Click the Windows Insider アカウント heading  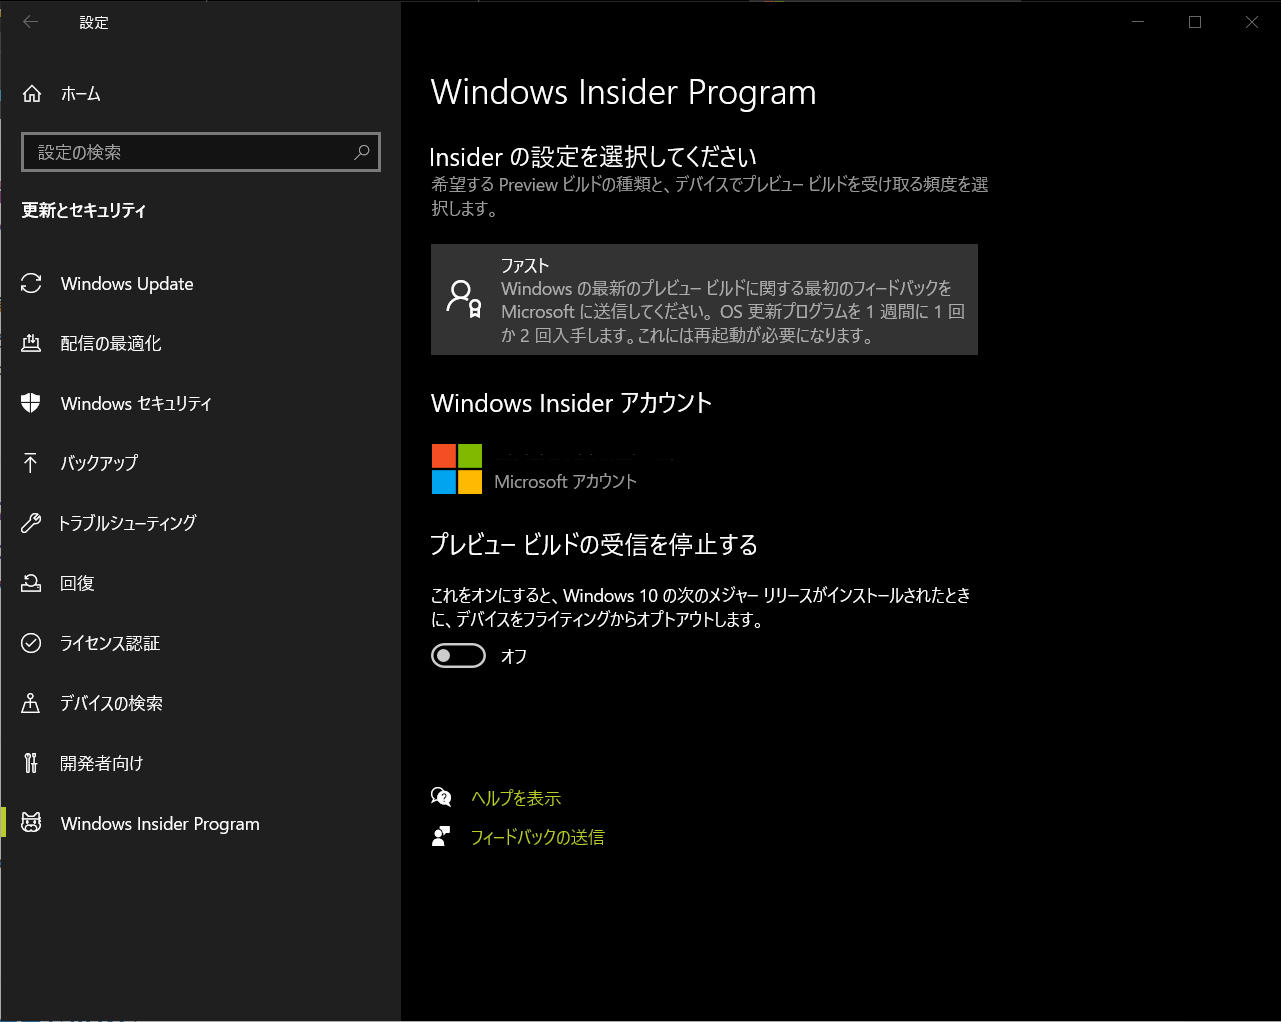[571, 403]
